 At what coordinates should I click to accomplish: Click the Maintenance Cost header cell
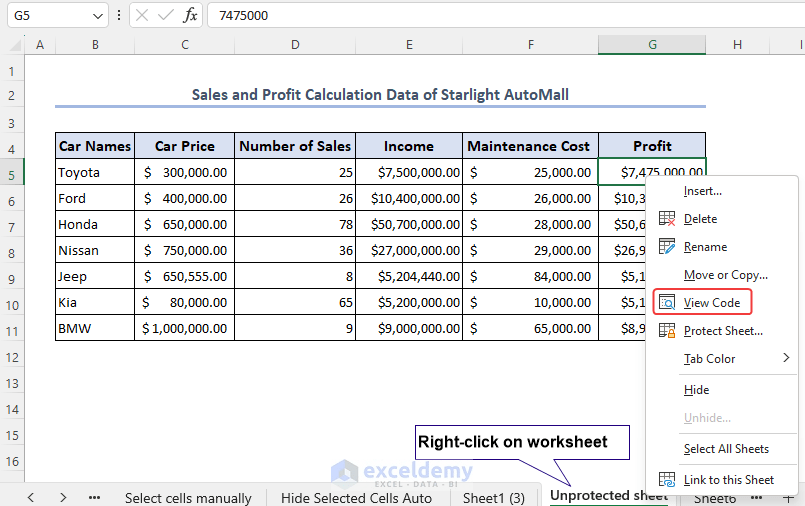pyautogui.click(x=530, y=146)
